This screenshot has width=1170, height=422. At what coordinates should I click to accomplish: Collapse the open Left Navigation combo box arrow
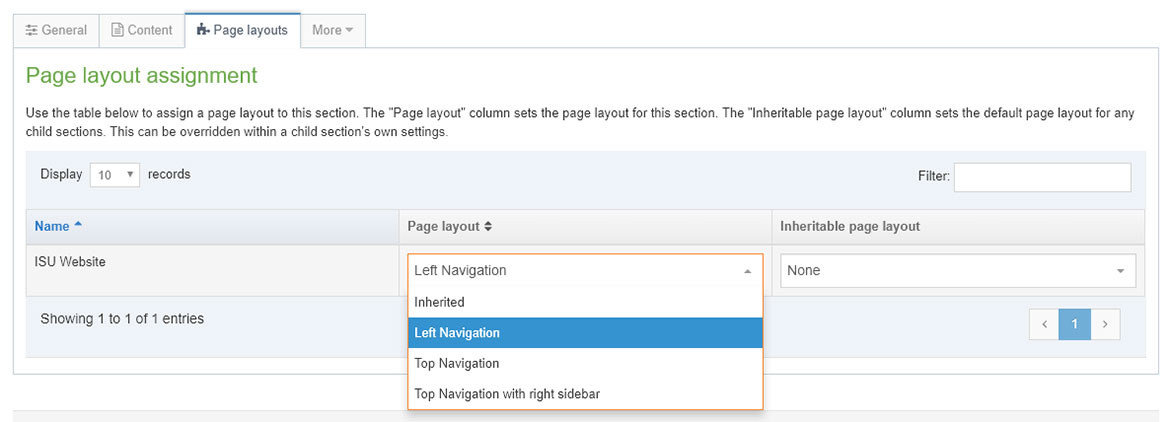click(747, 271)
